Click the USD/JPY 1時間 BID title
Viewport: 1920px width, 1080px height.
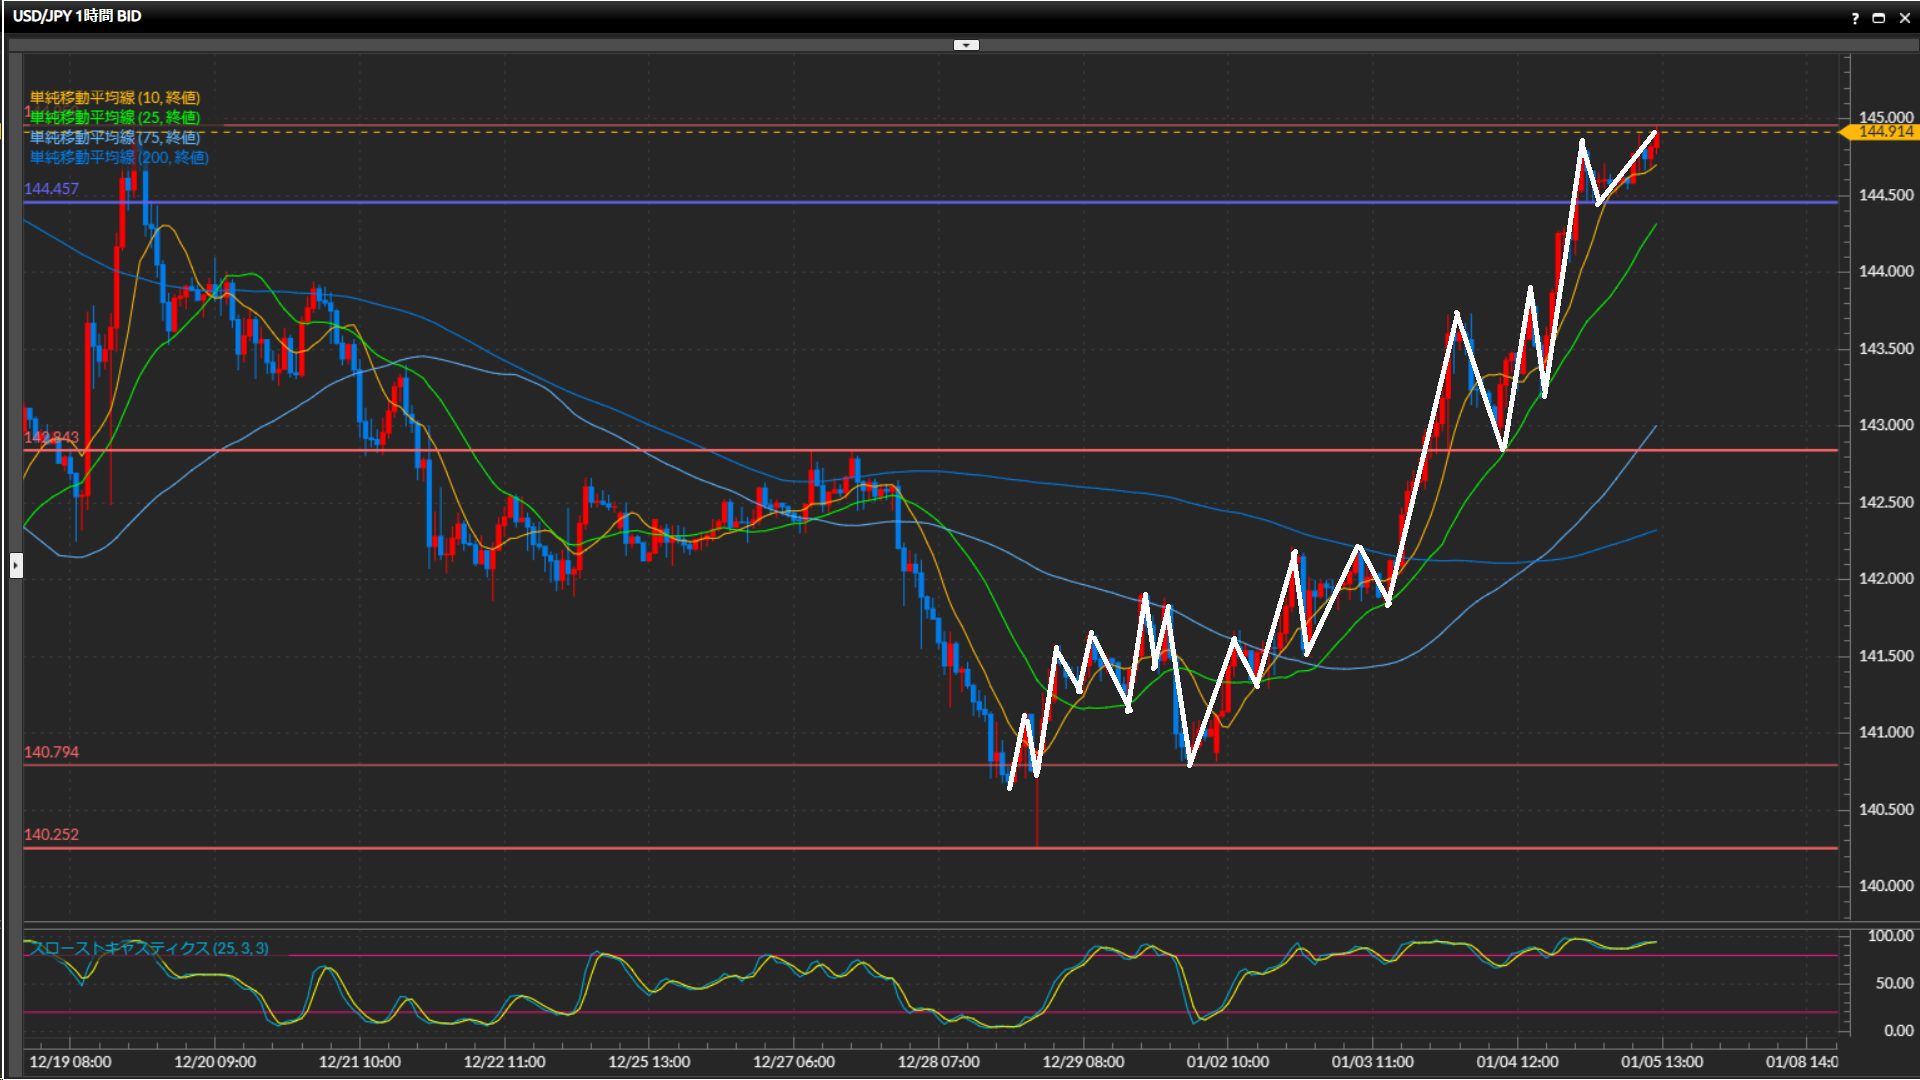tap(77, 16)
